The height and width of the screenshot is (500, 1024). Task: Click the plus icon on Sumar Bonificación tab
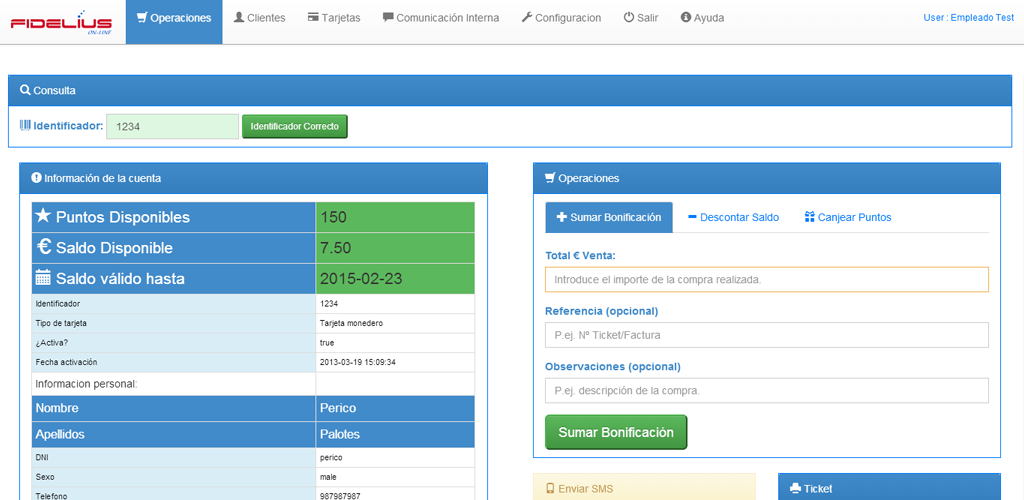[562, 217]
